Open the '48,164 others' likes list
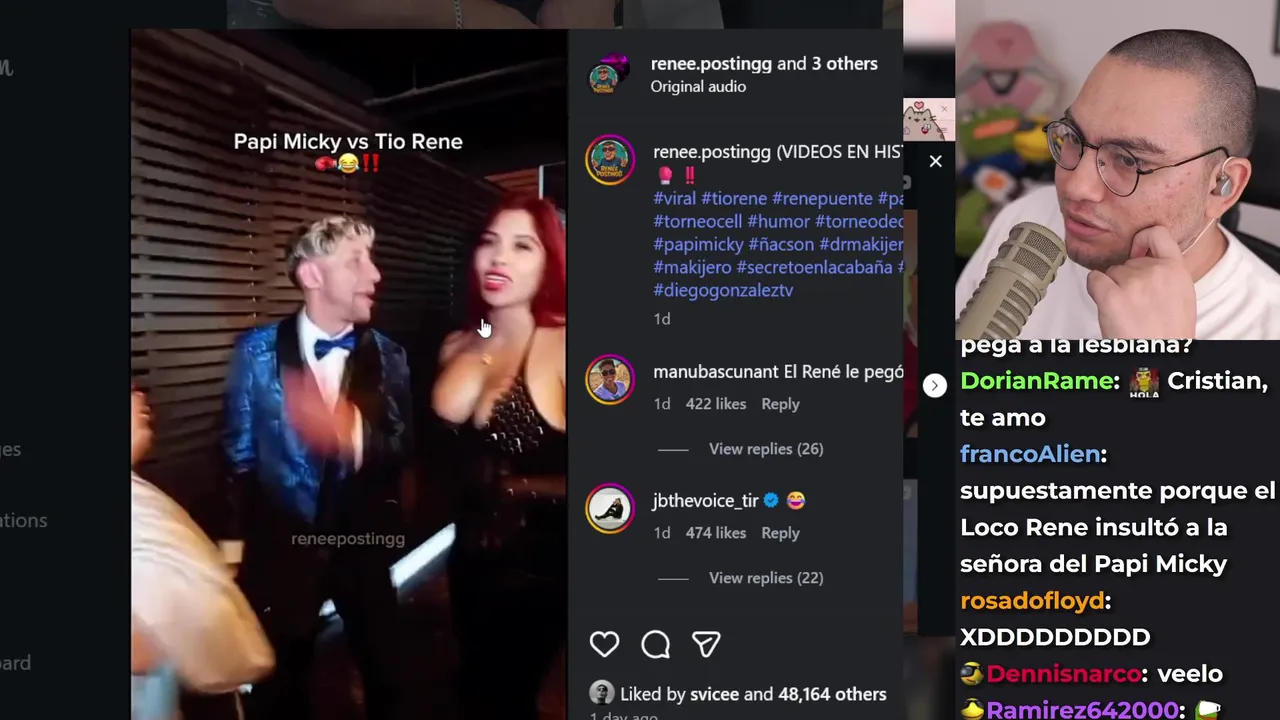 [832, 694]
